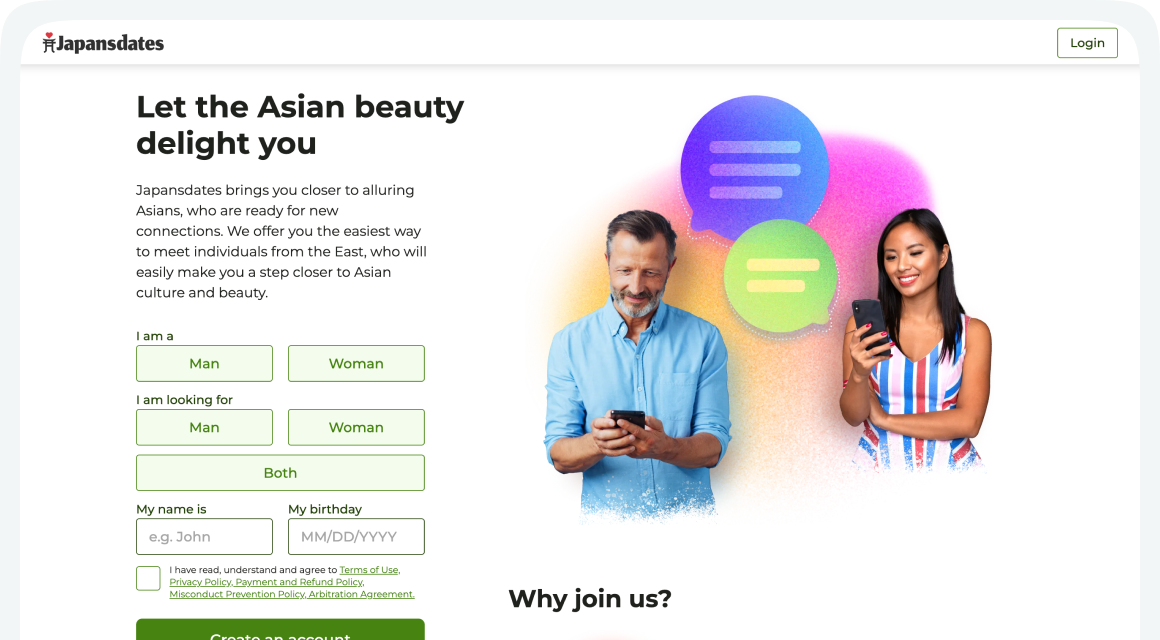Open the Login button
This screenshot has height=640, width=1160.
1087,43
